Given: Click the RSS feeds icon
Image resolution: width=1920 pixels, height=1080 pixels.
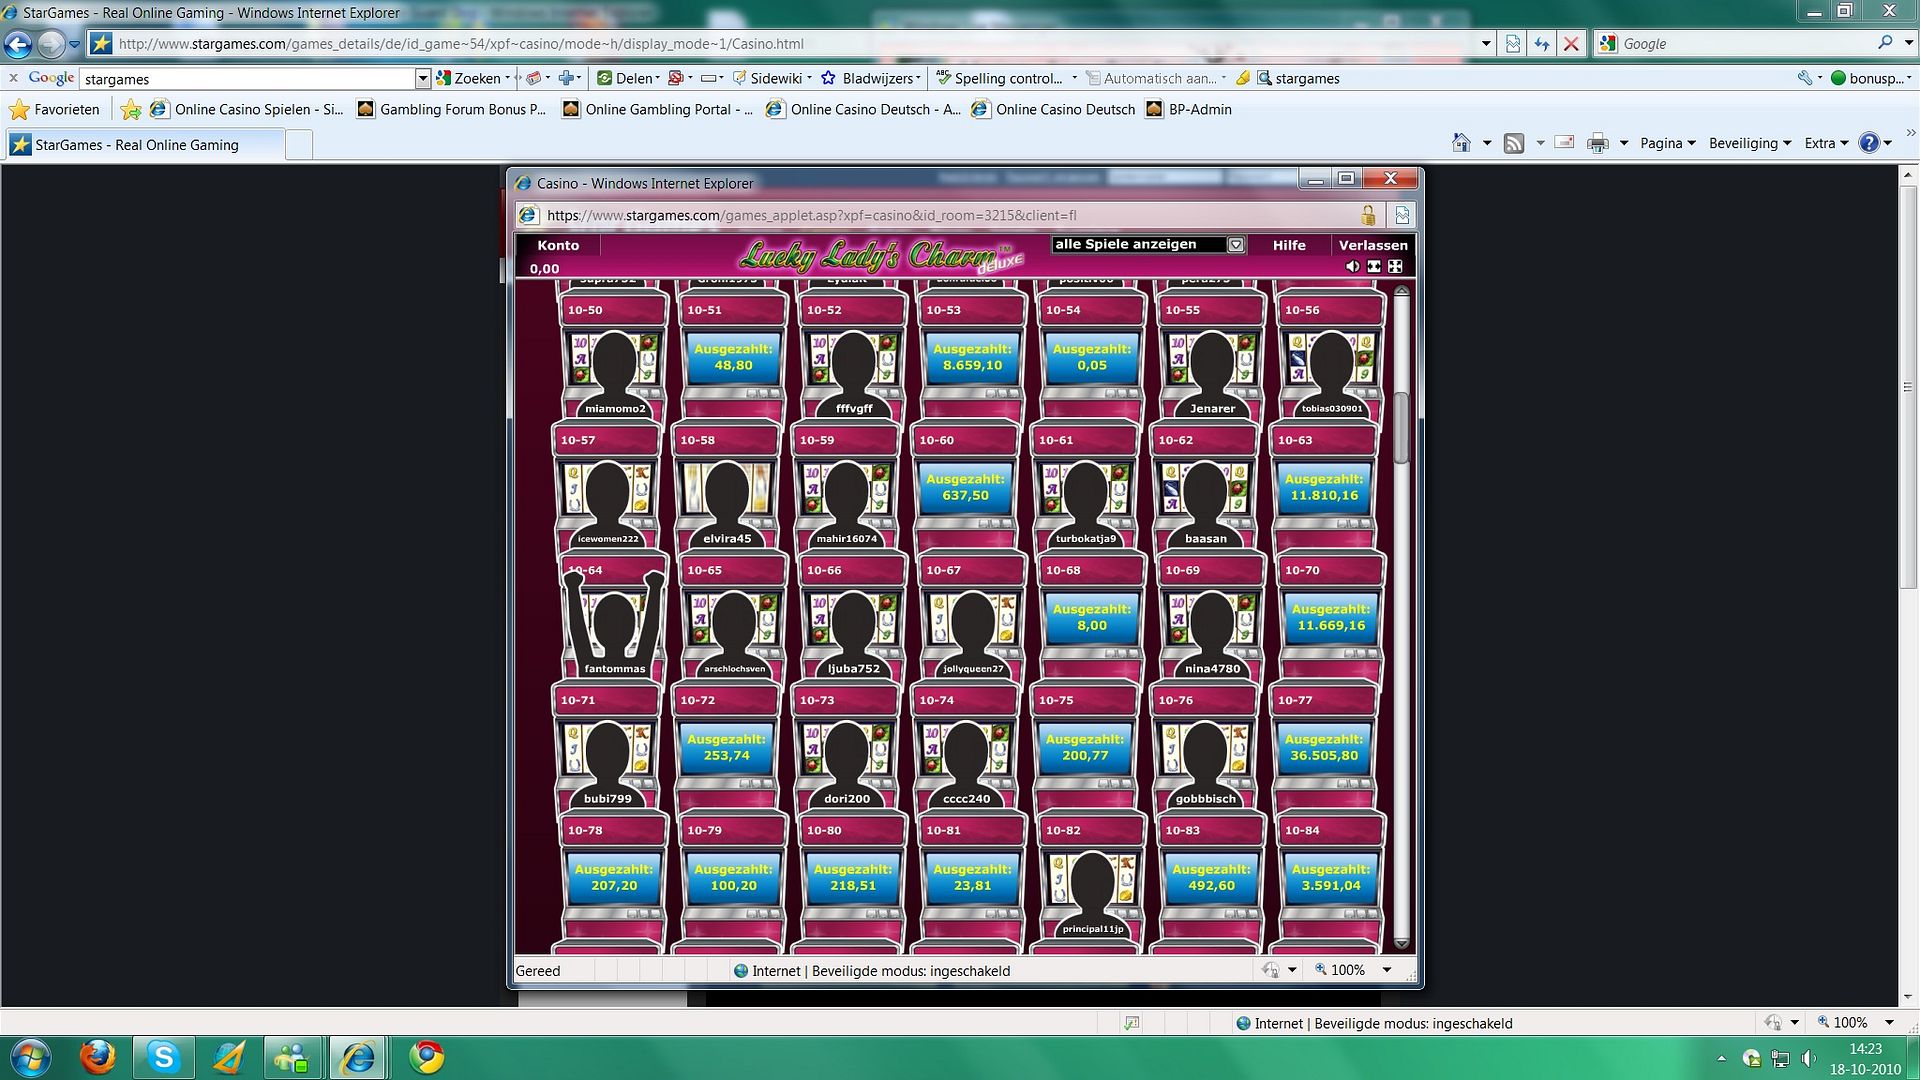Looking at the screenshot, I should [1514, 143].
